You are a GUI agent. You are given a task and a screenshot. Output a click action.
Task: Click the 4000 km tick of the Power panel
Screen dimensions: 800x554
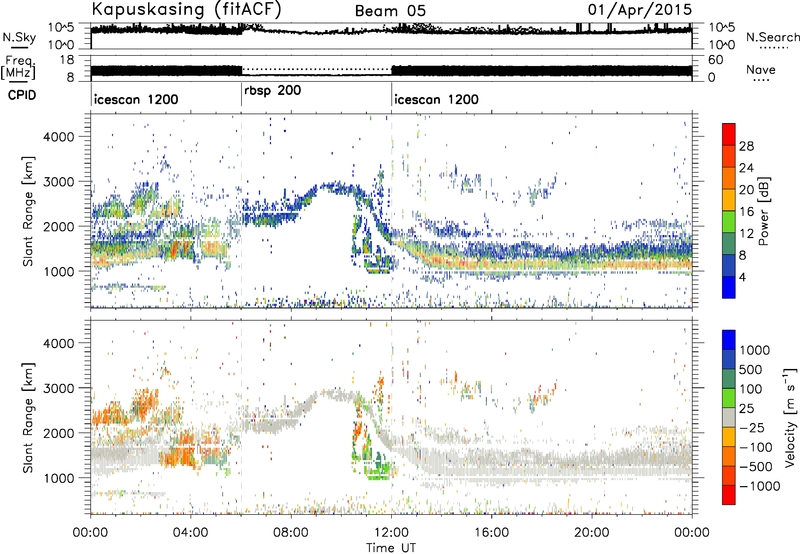point(58,137)
